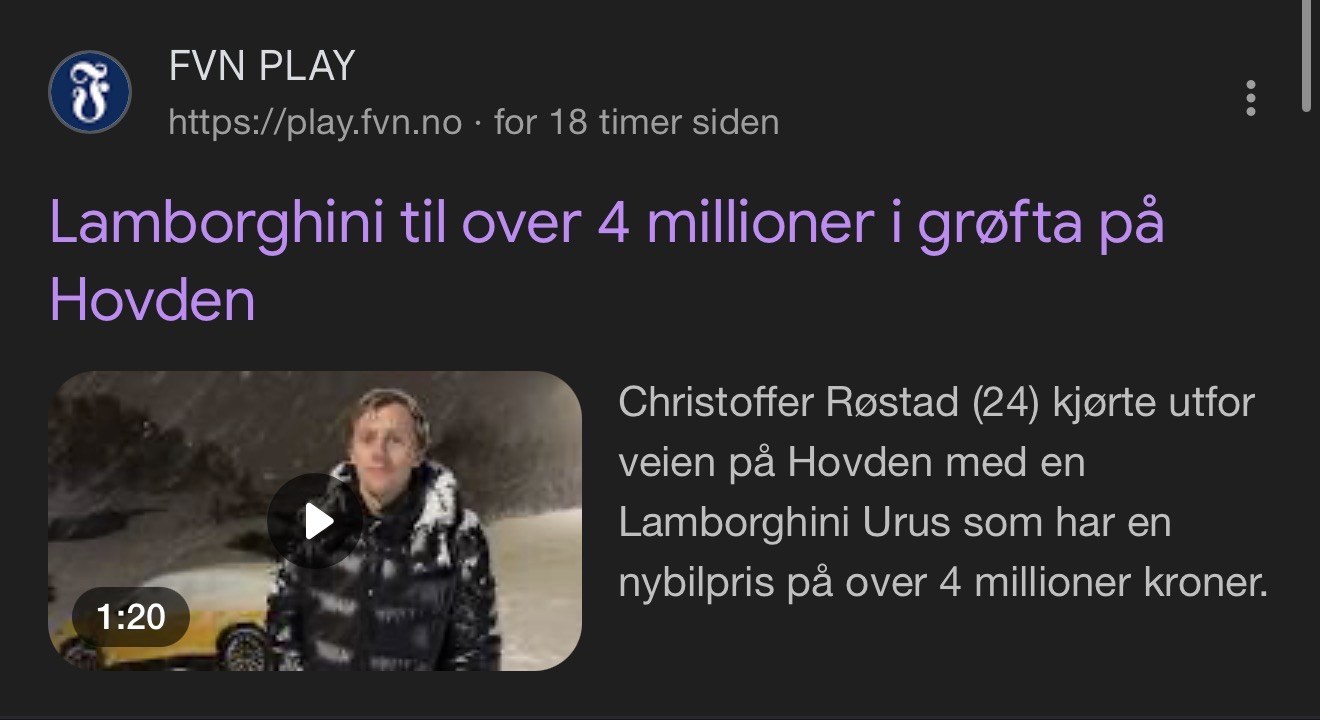The height and width of the screenshot is (720, 1320).
Task: Click the 'veien på Hovden med en' line
Action: (851, 463)
